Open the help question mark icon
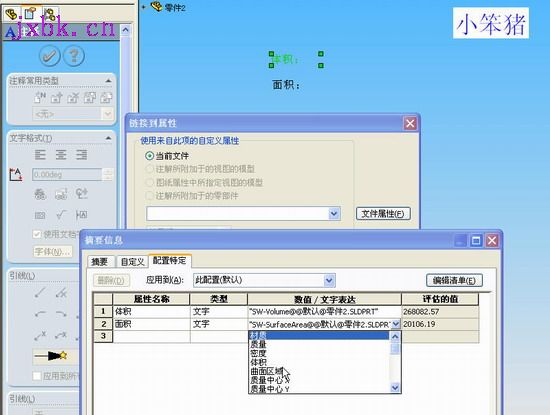550x415 pixels. (x=74, y=56)
